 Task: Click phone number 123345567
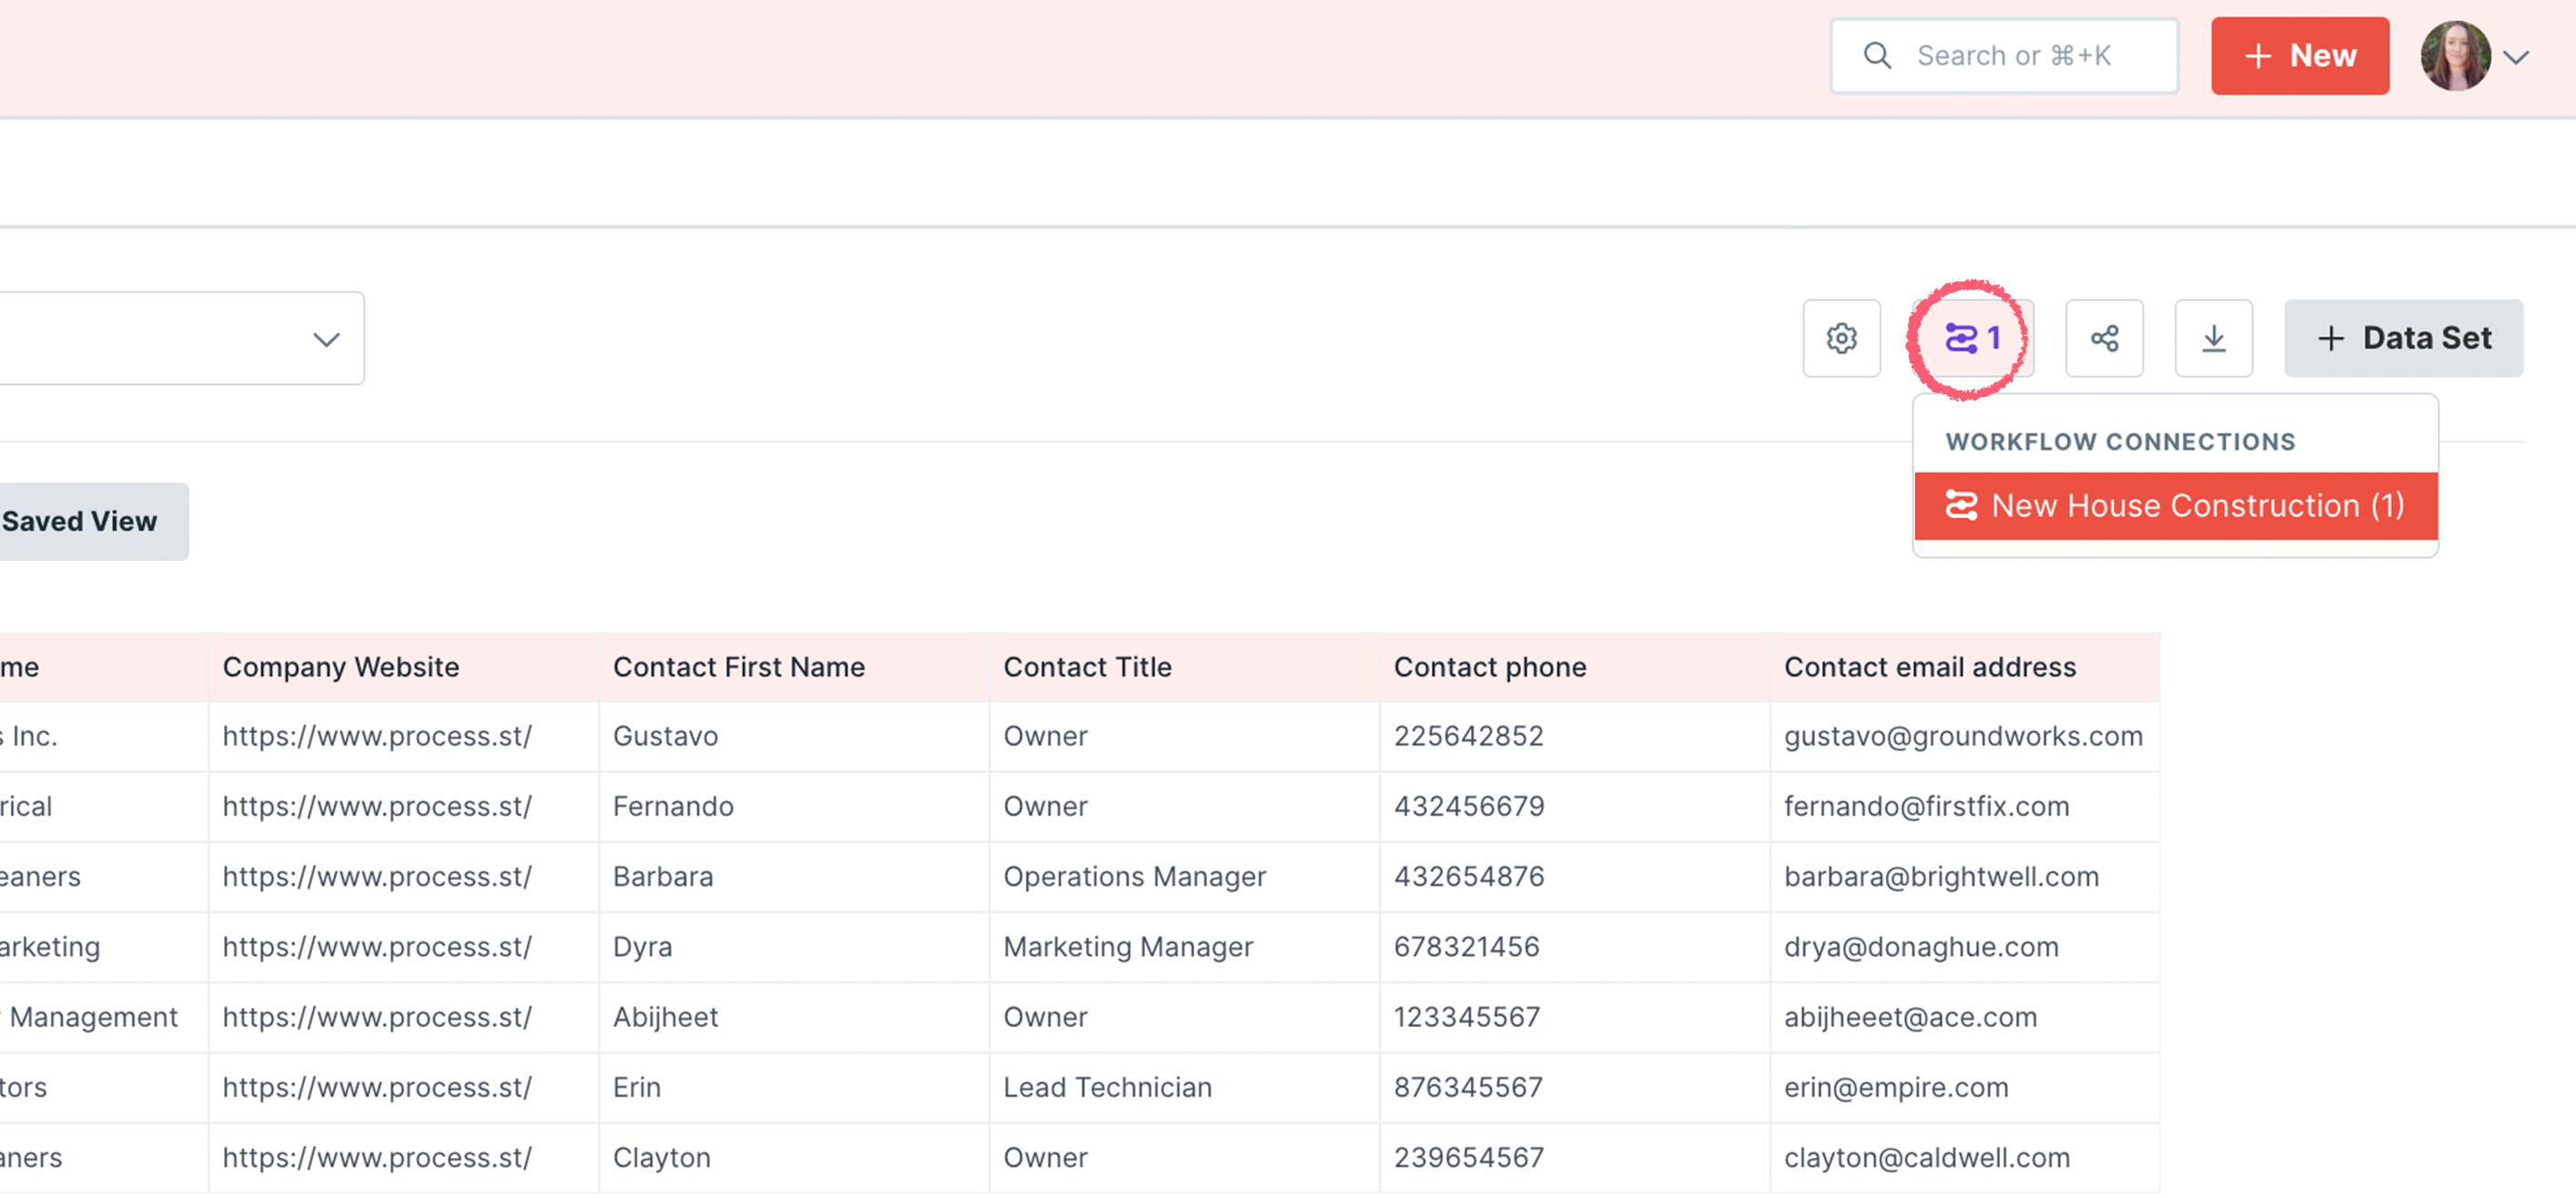tap(1466, 1017)
